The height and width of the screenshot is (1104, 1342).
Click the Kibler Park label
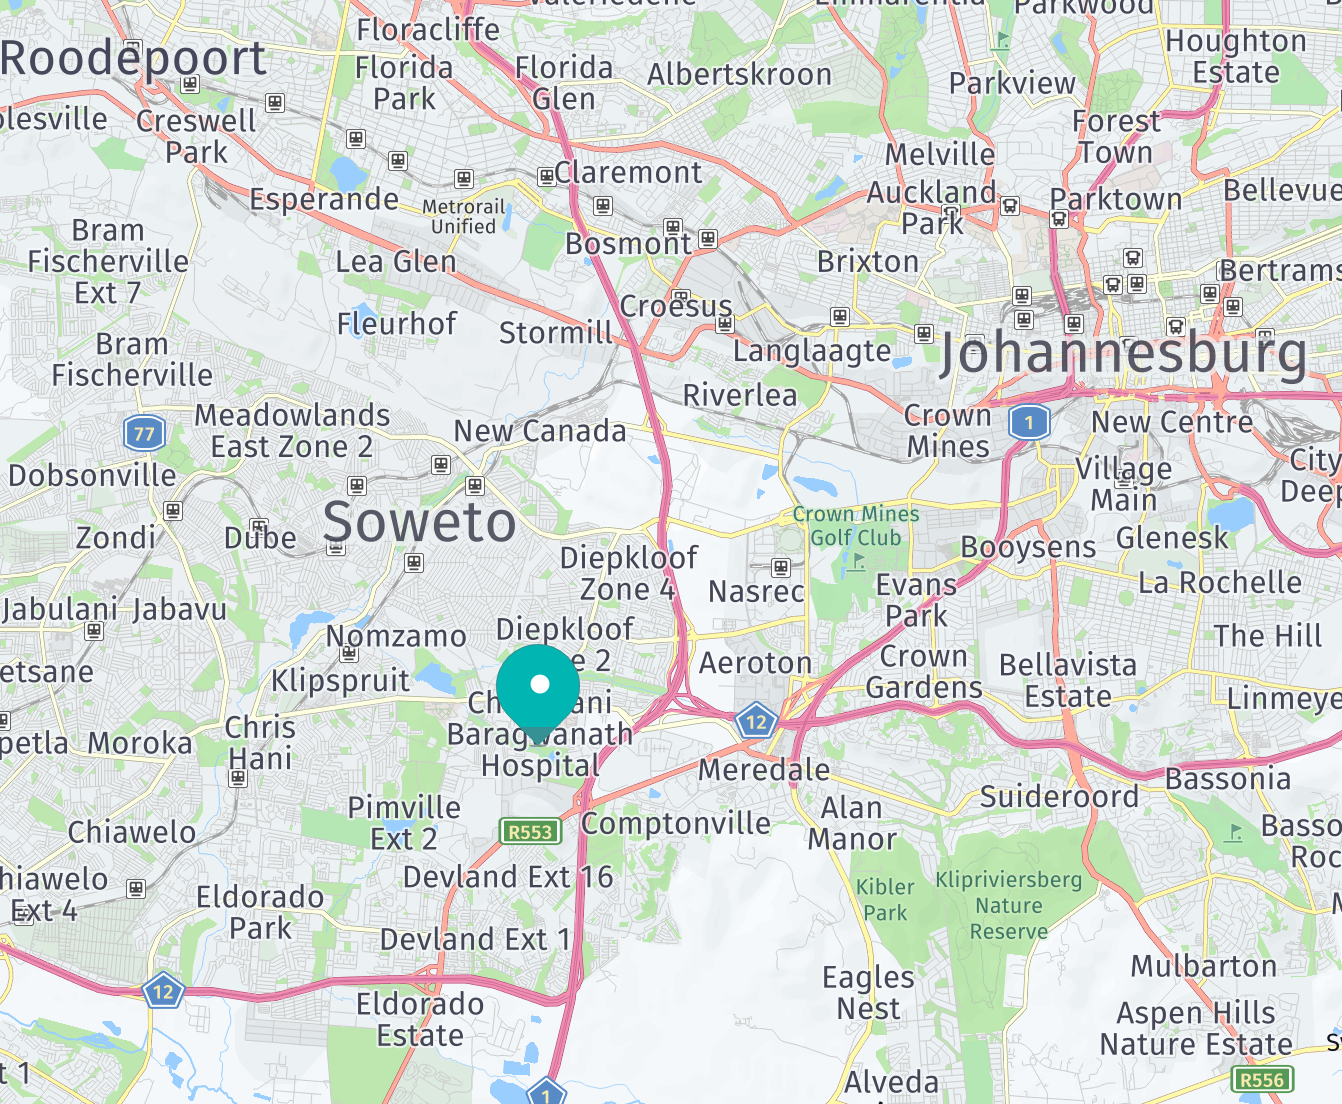885,899
